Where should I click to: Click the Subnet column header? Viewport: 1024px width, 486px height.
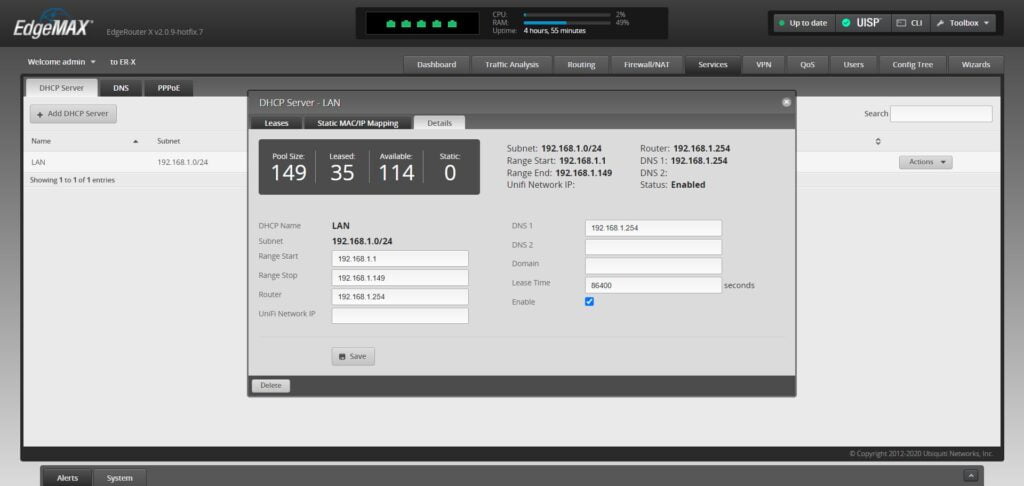tap(168, 141)
